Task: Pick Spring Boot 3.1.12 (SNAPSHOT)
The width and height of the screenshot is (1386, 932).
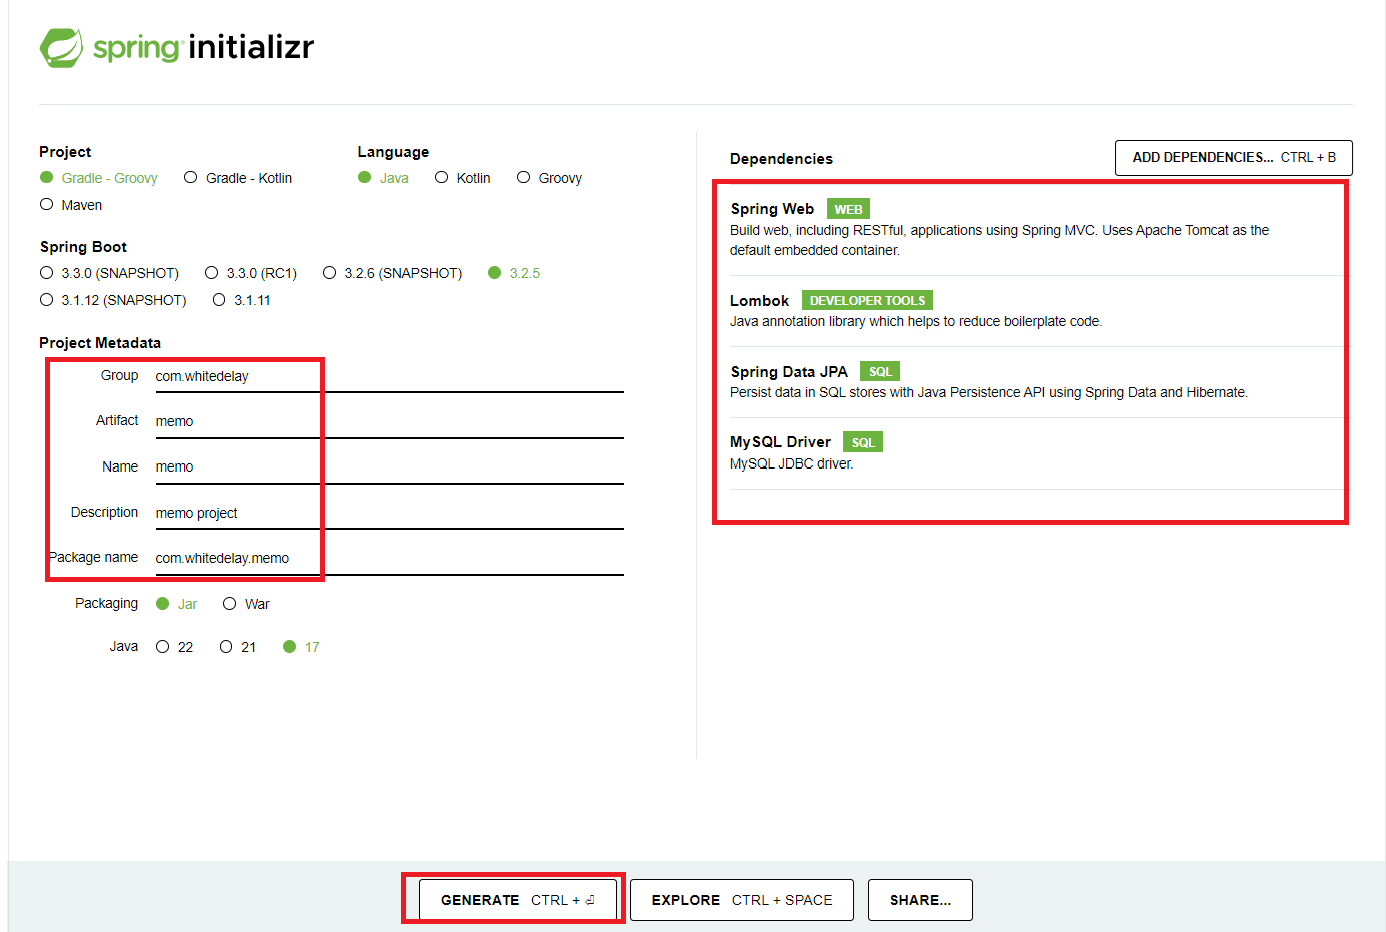Action: point(113,300)
